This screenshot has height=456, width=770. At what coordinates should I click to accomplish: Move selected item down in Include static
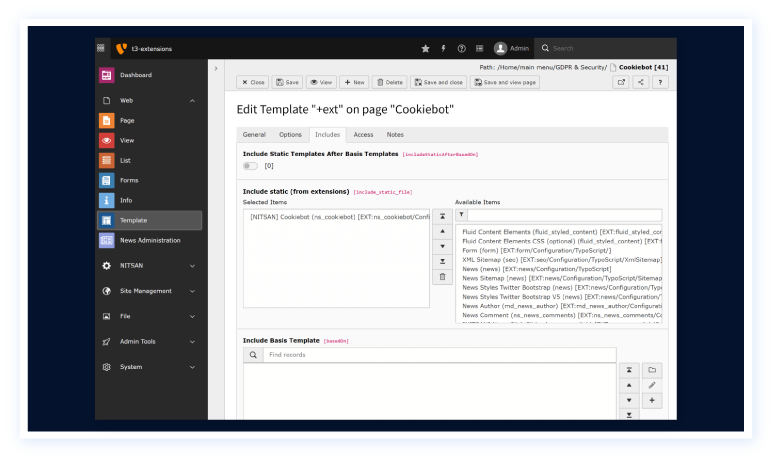point(442,246)
